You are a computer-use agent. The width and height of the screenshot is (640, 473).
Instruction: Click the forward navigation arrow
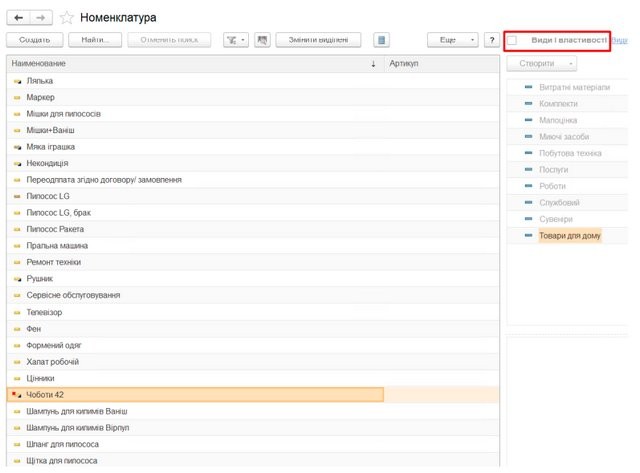[x=40, y=18]
